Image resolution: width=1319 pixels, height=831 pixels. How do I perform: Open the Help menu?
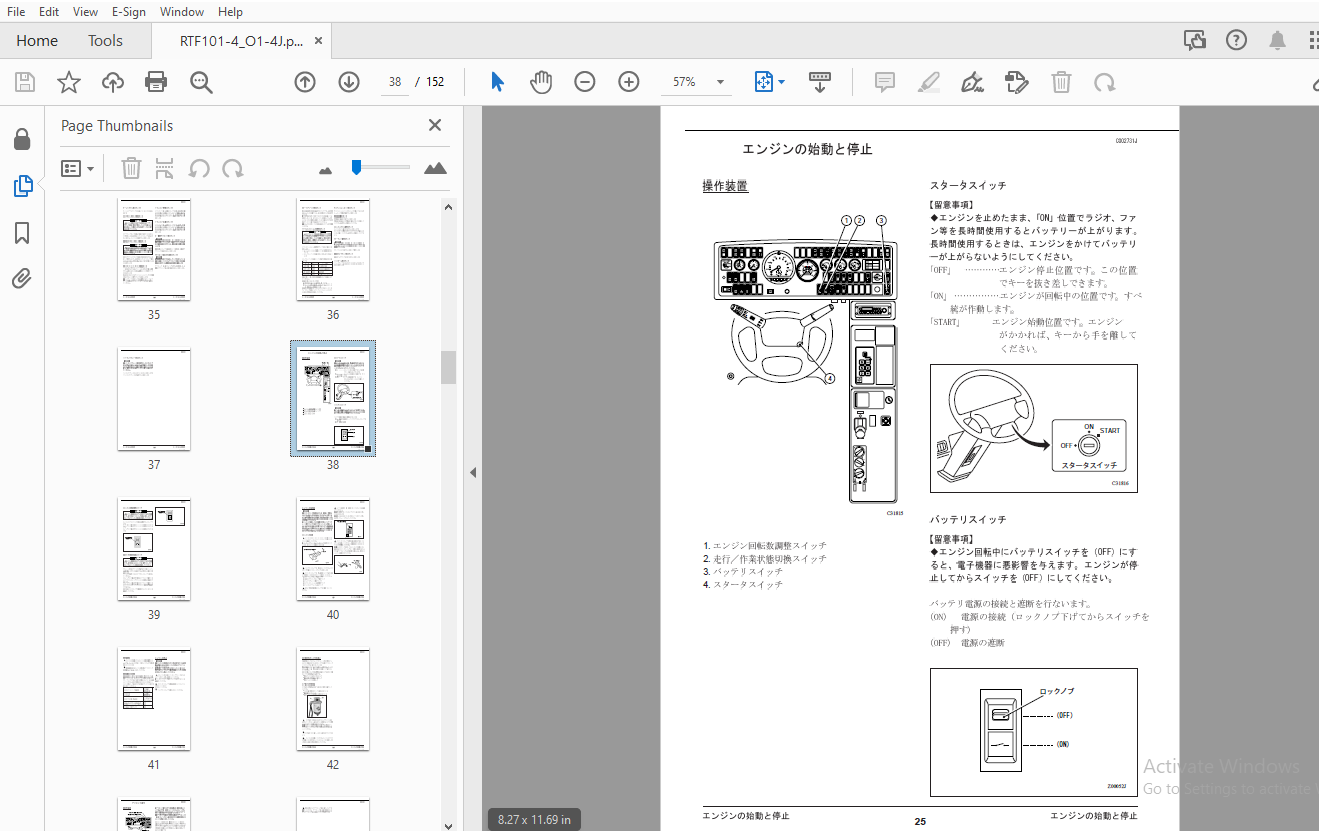click(230, 12)
